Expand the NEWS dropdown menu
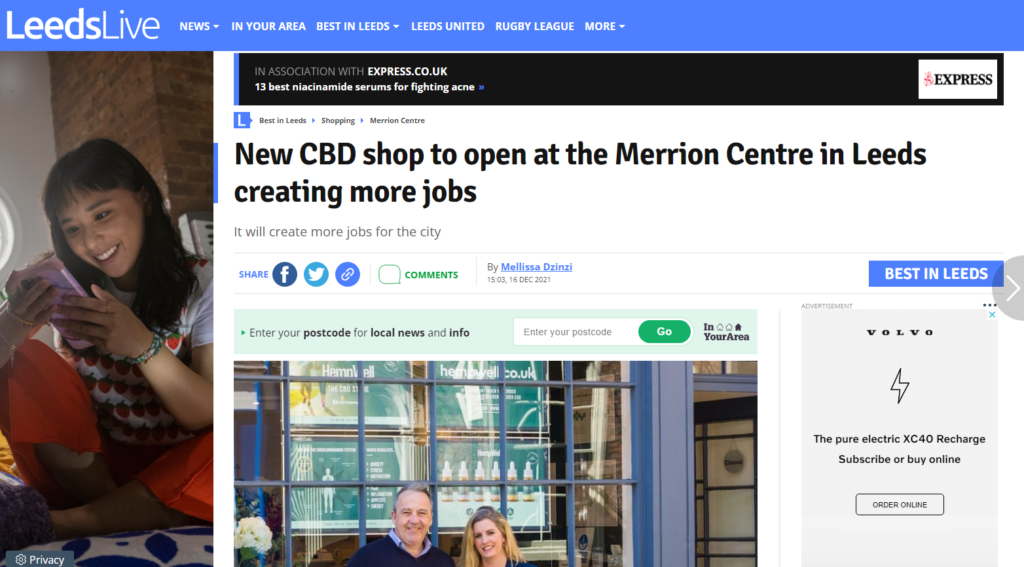Viewport: 1024px width, 567px height. pos(199,26)
